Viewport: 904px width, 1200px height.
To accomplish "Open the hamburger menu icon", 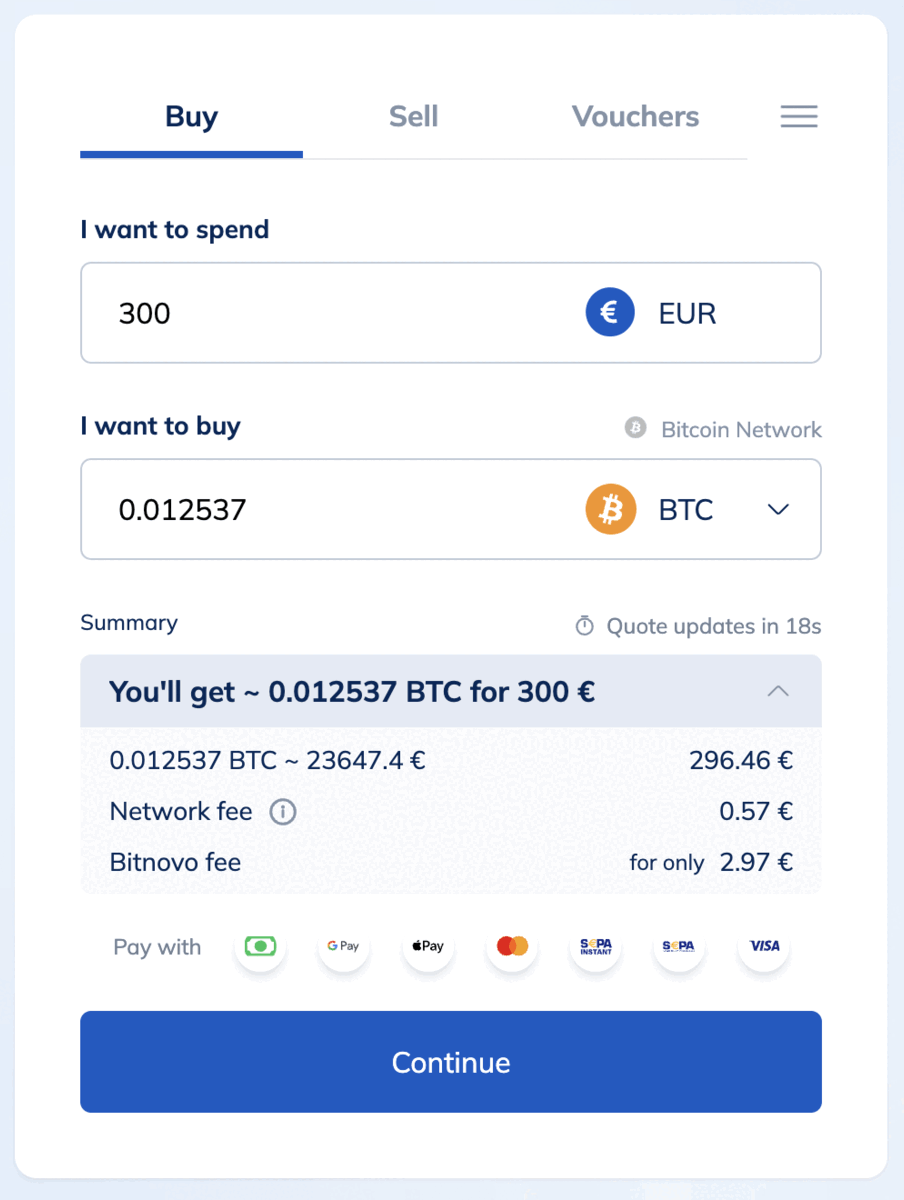I will pos(799,116).
